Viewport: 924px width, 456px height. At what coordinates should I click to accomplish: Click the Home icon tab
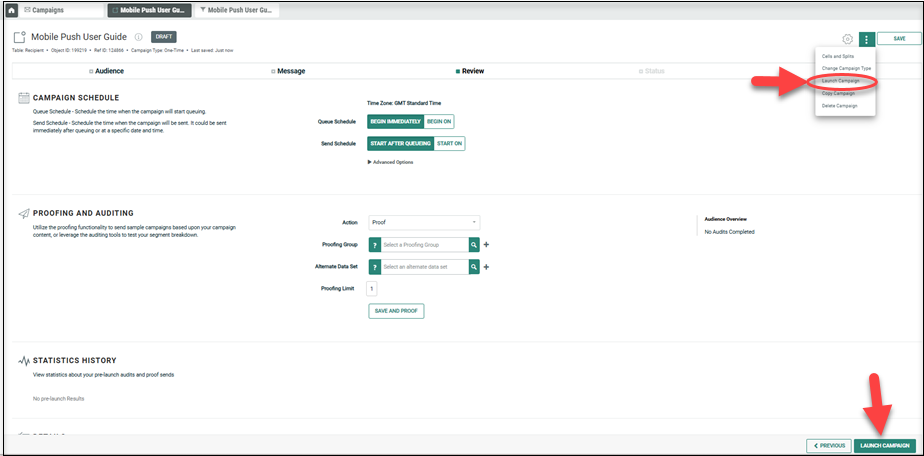click(x=11, y=10)
